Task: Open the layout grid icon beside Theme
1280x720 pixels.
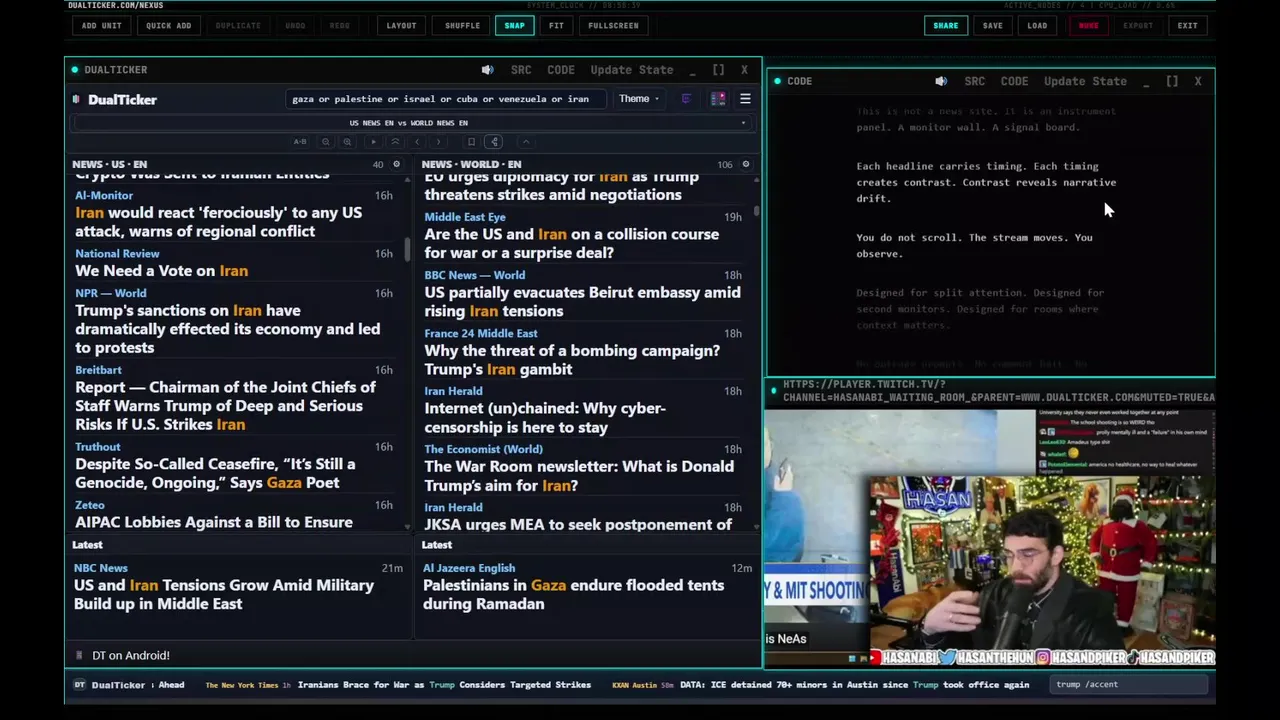Action: [718, 99]
